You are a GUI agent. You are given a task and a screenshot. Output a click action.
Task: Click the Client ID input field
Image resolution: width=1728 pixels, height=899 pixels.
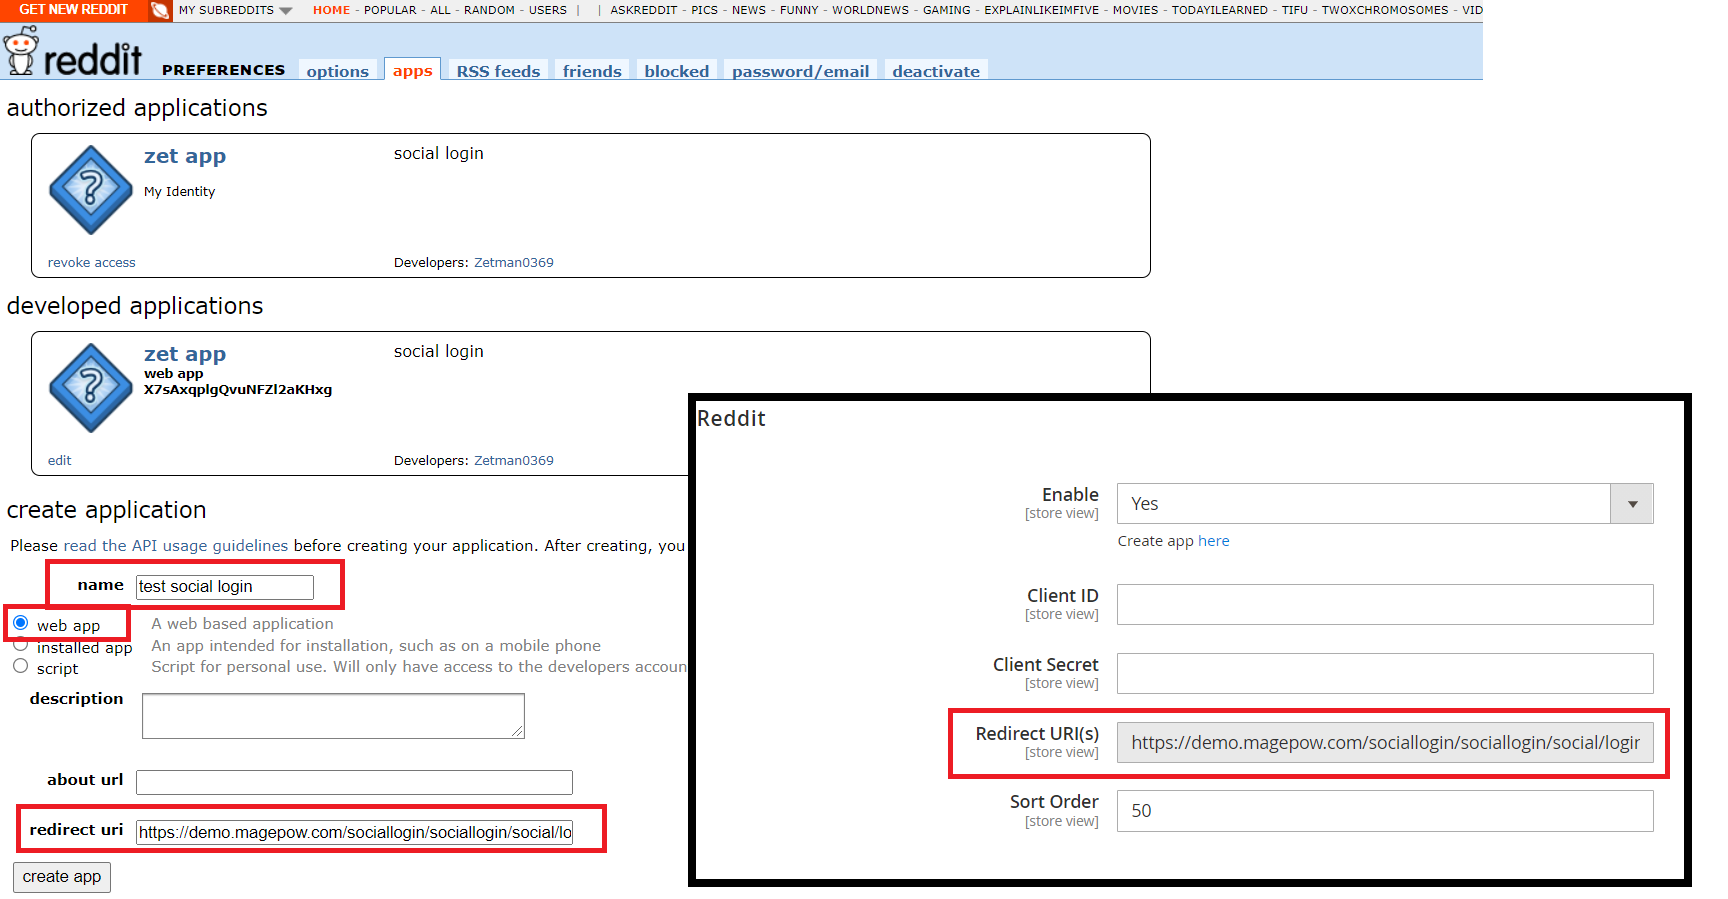coord(1384,605)
